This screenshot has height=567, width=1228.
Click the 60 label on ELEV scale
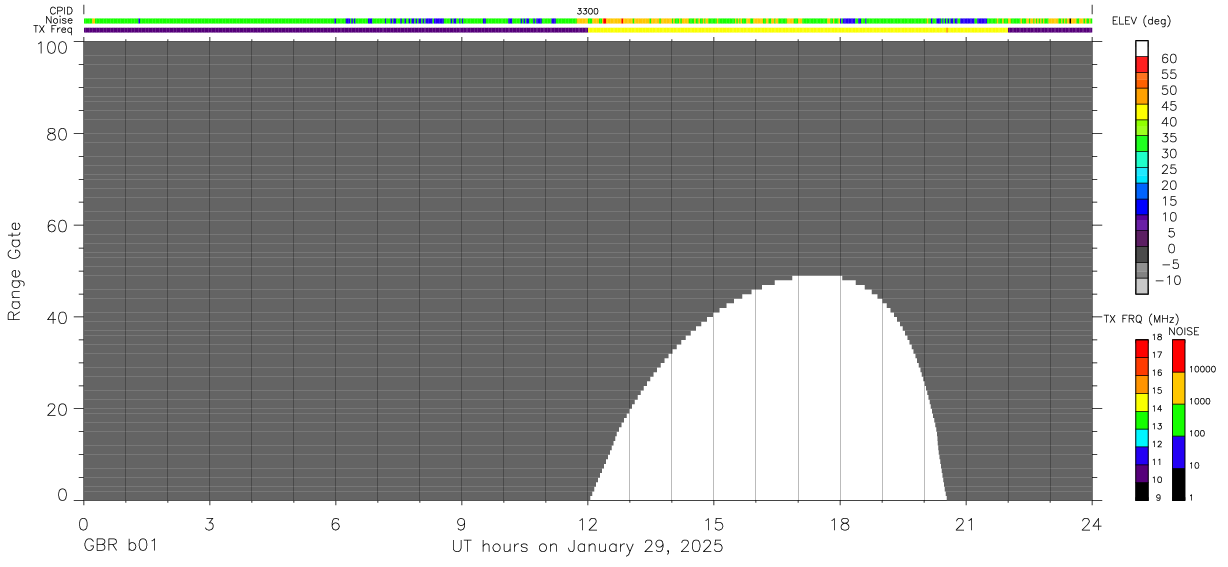[1170, 58]
